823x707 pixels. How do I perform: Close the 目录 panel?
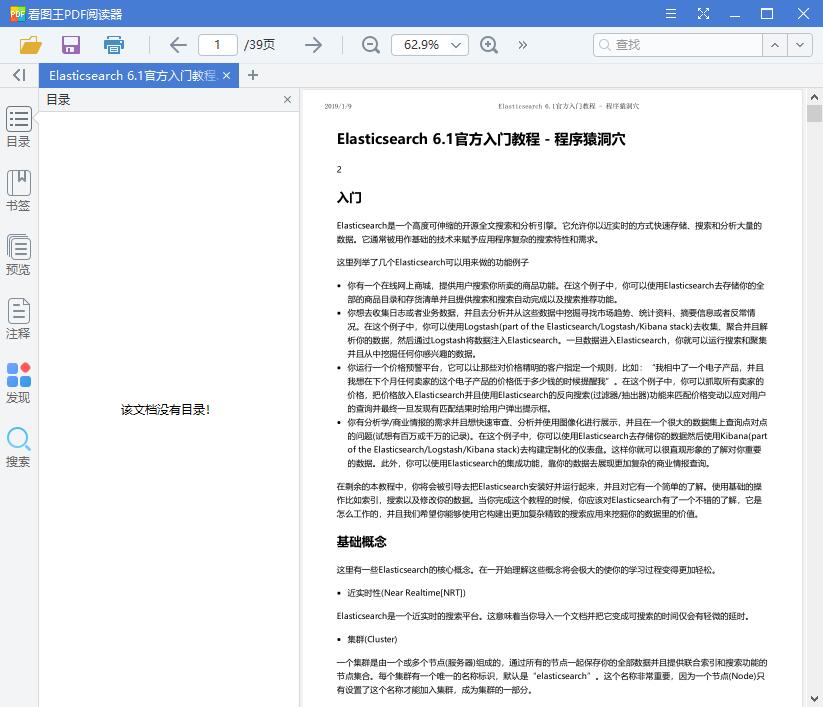click(287, 100)
